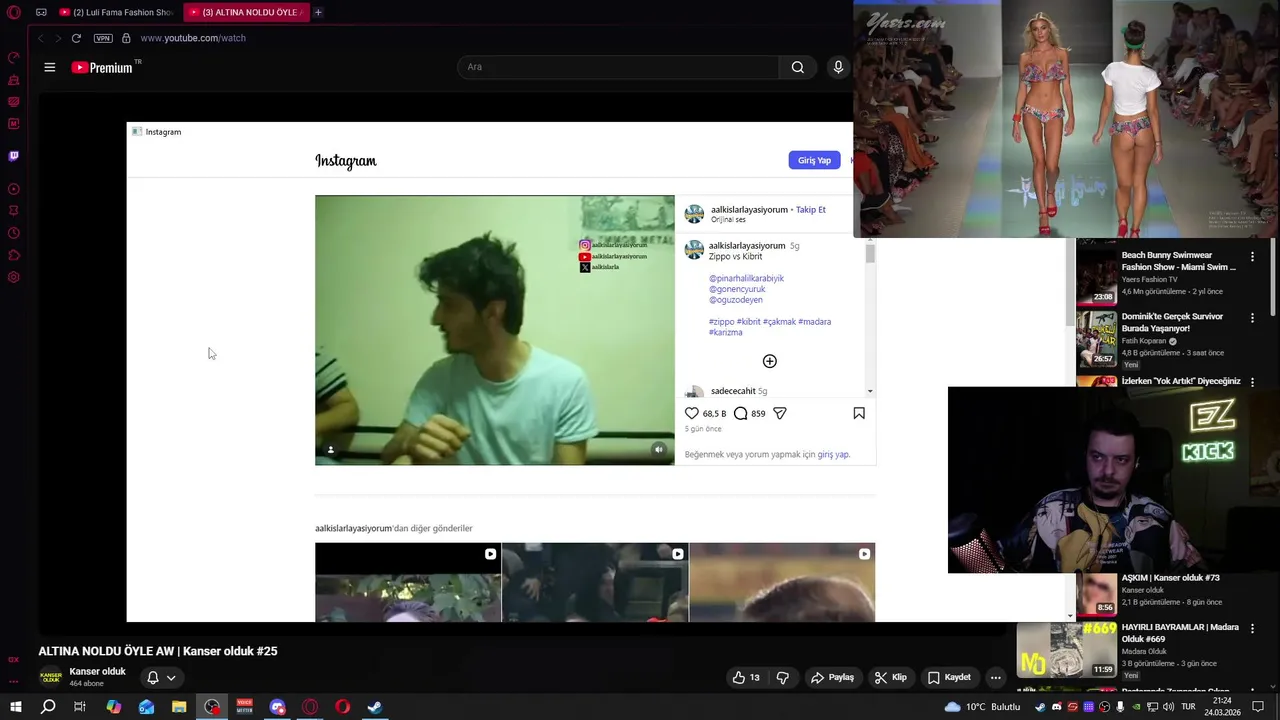Open File Explorer from the taskbar
Screen dimensions: 1280x720
(179, 707)
